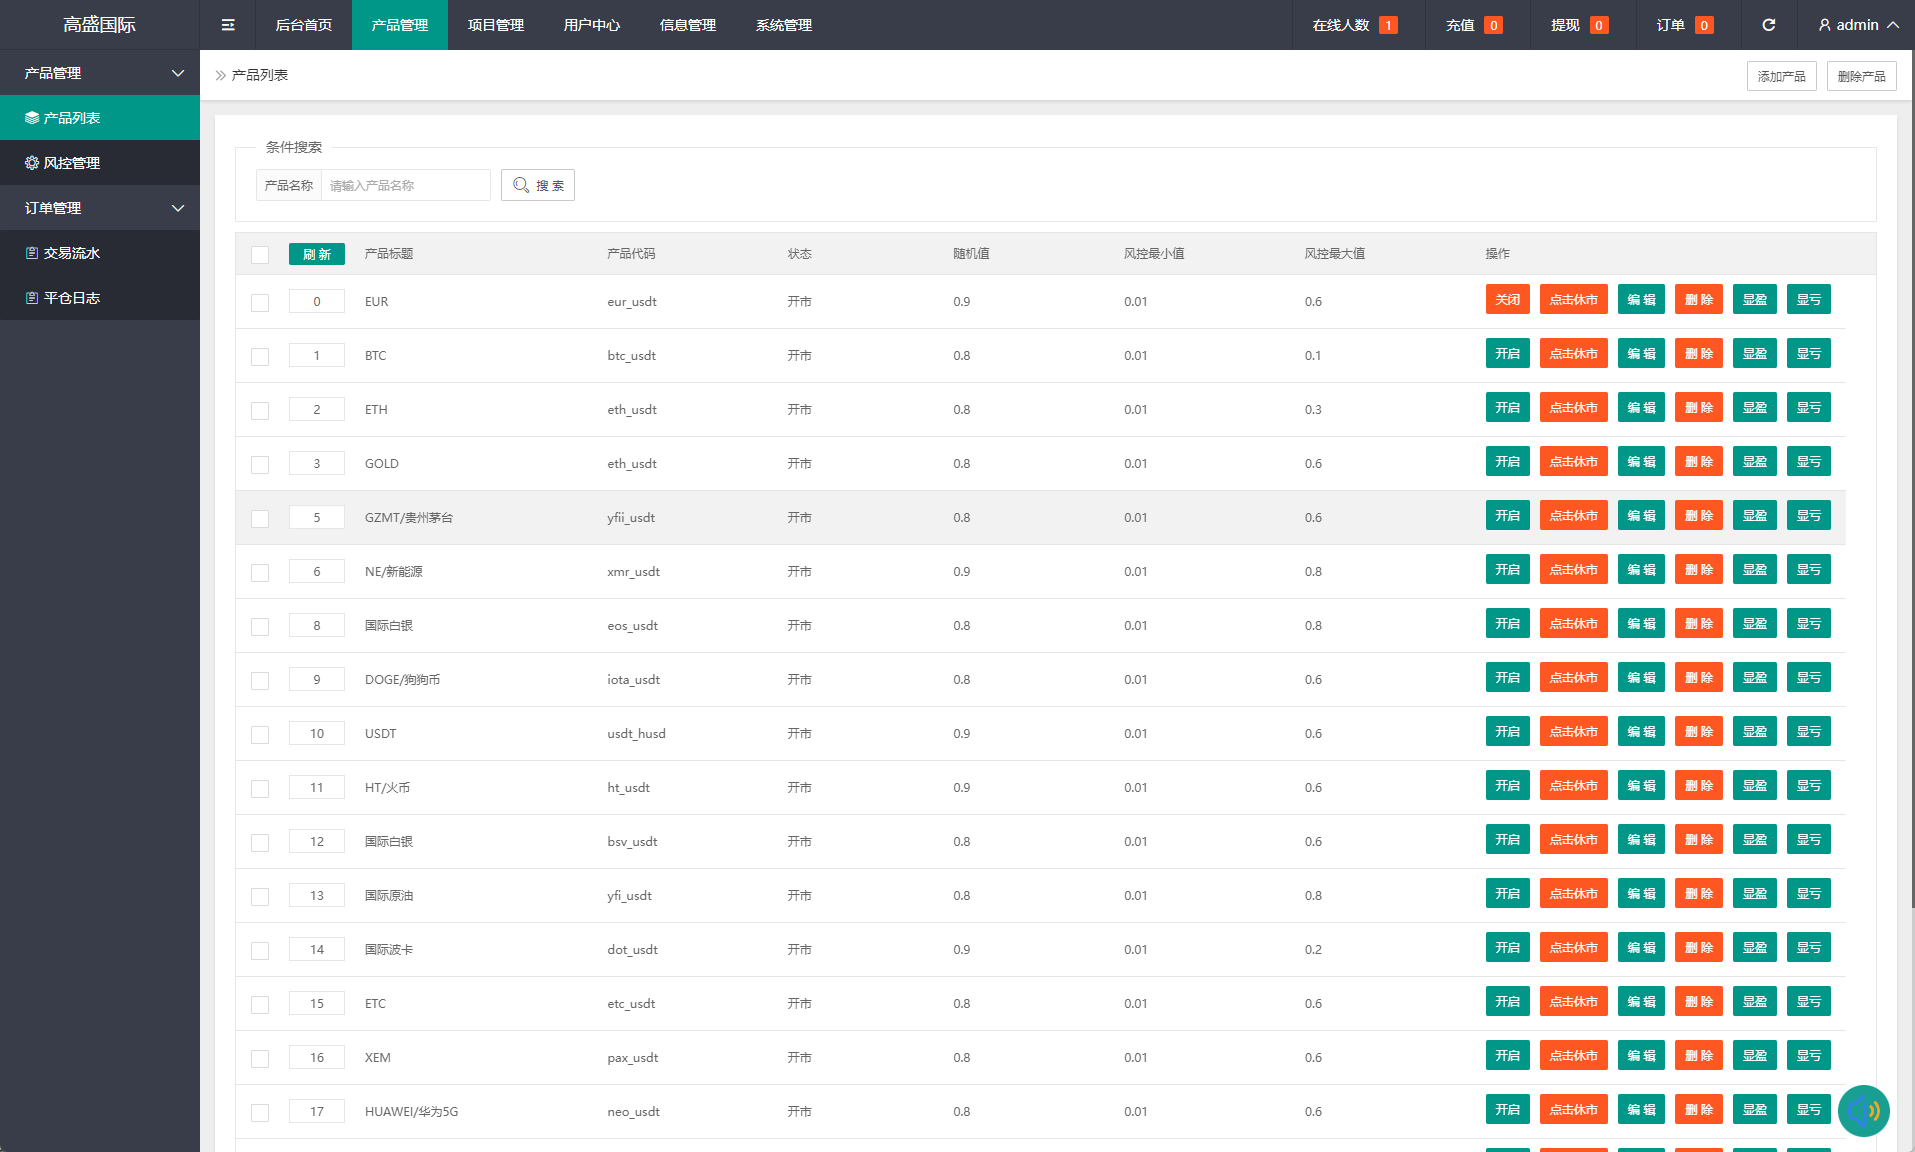Open the floating sound notification icon
This screenshot has width=1915, height=1152.
click(1863, 1111)
